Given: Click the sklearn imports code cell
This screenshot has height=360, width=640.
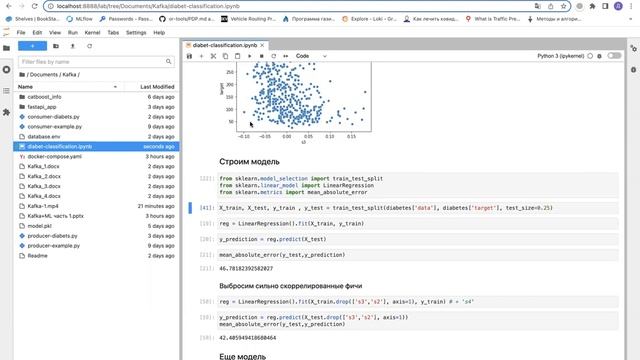Looking at the screenshot, I should pyautogui.click(x=418, y=185).
